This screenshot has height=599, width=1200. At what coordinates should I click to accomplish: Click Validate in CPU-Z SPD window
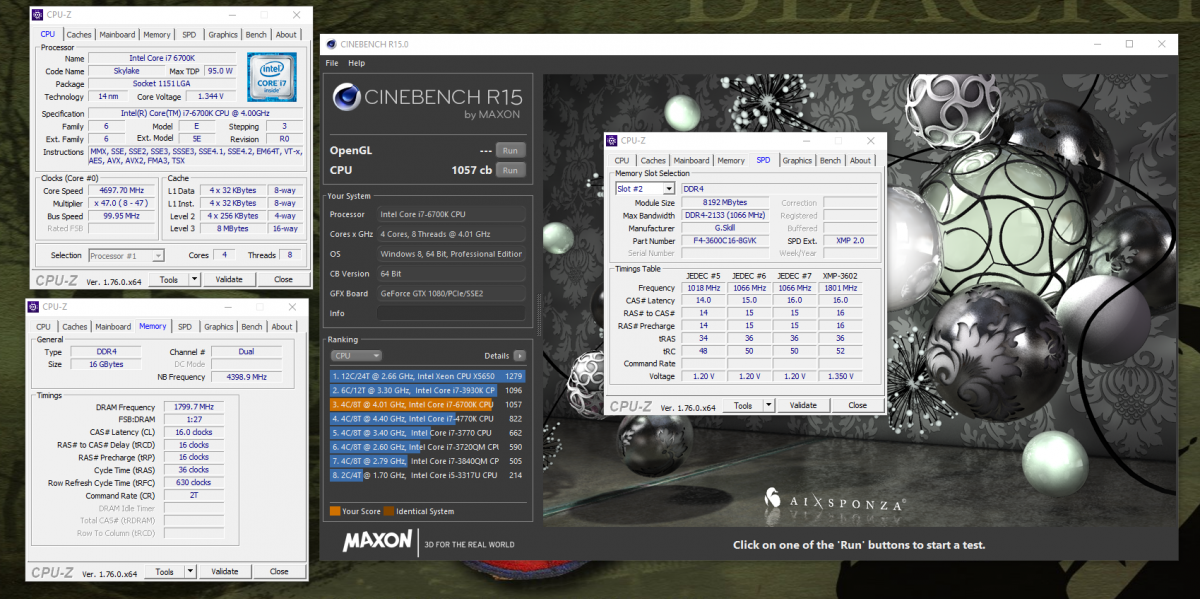[803, 405]
